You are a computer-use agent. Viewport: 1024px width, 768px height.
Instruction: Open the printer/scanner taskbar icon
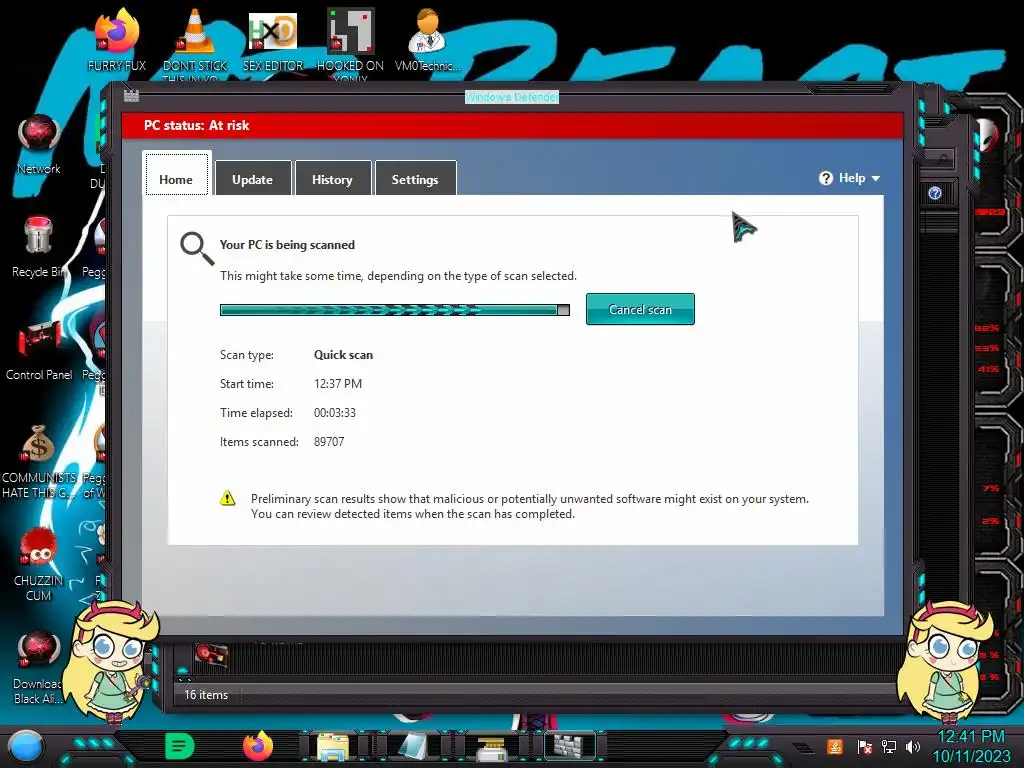[x=491, y=749]
